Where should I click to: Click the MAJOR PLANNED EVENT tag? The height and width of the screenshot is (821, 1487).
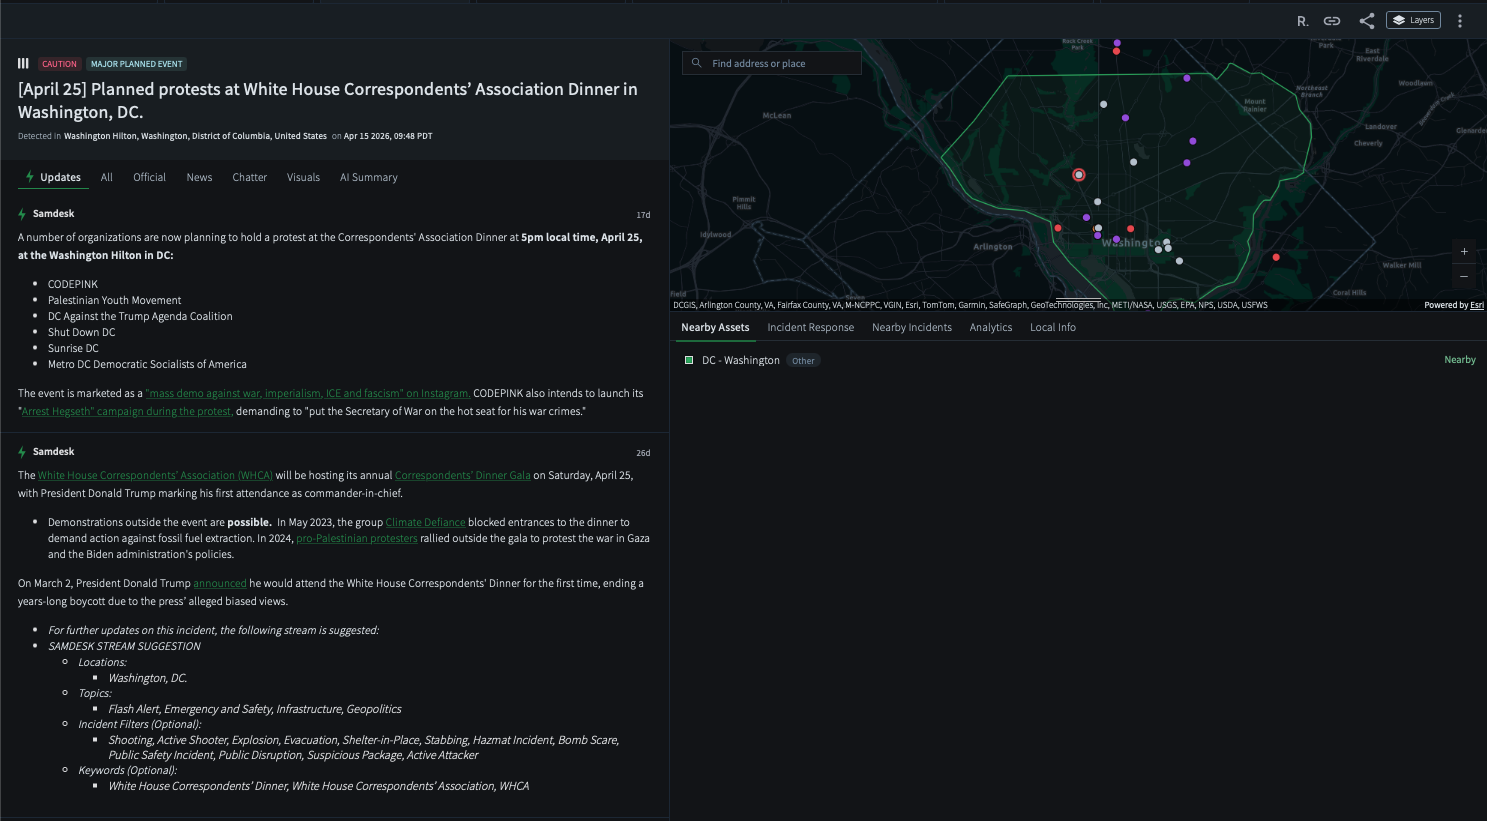point(137,64)
